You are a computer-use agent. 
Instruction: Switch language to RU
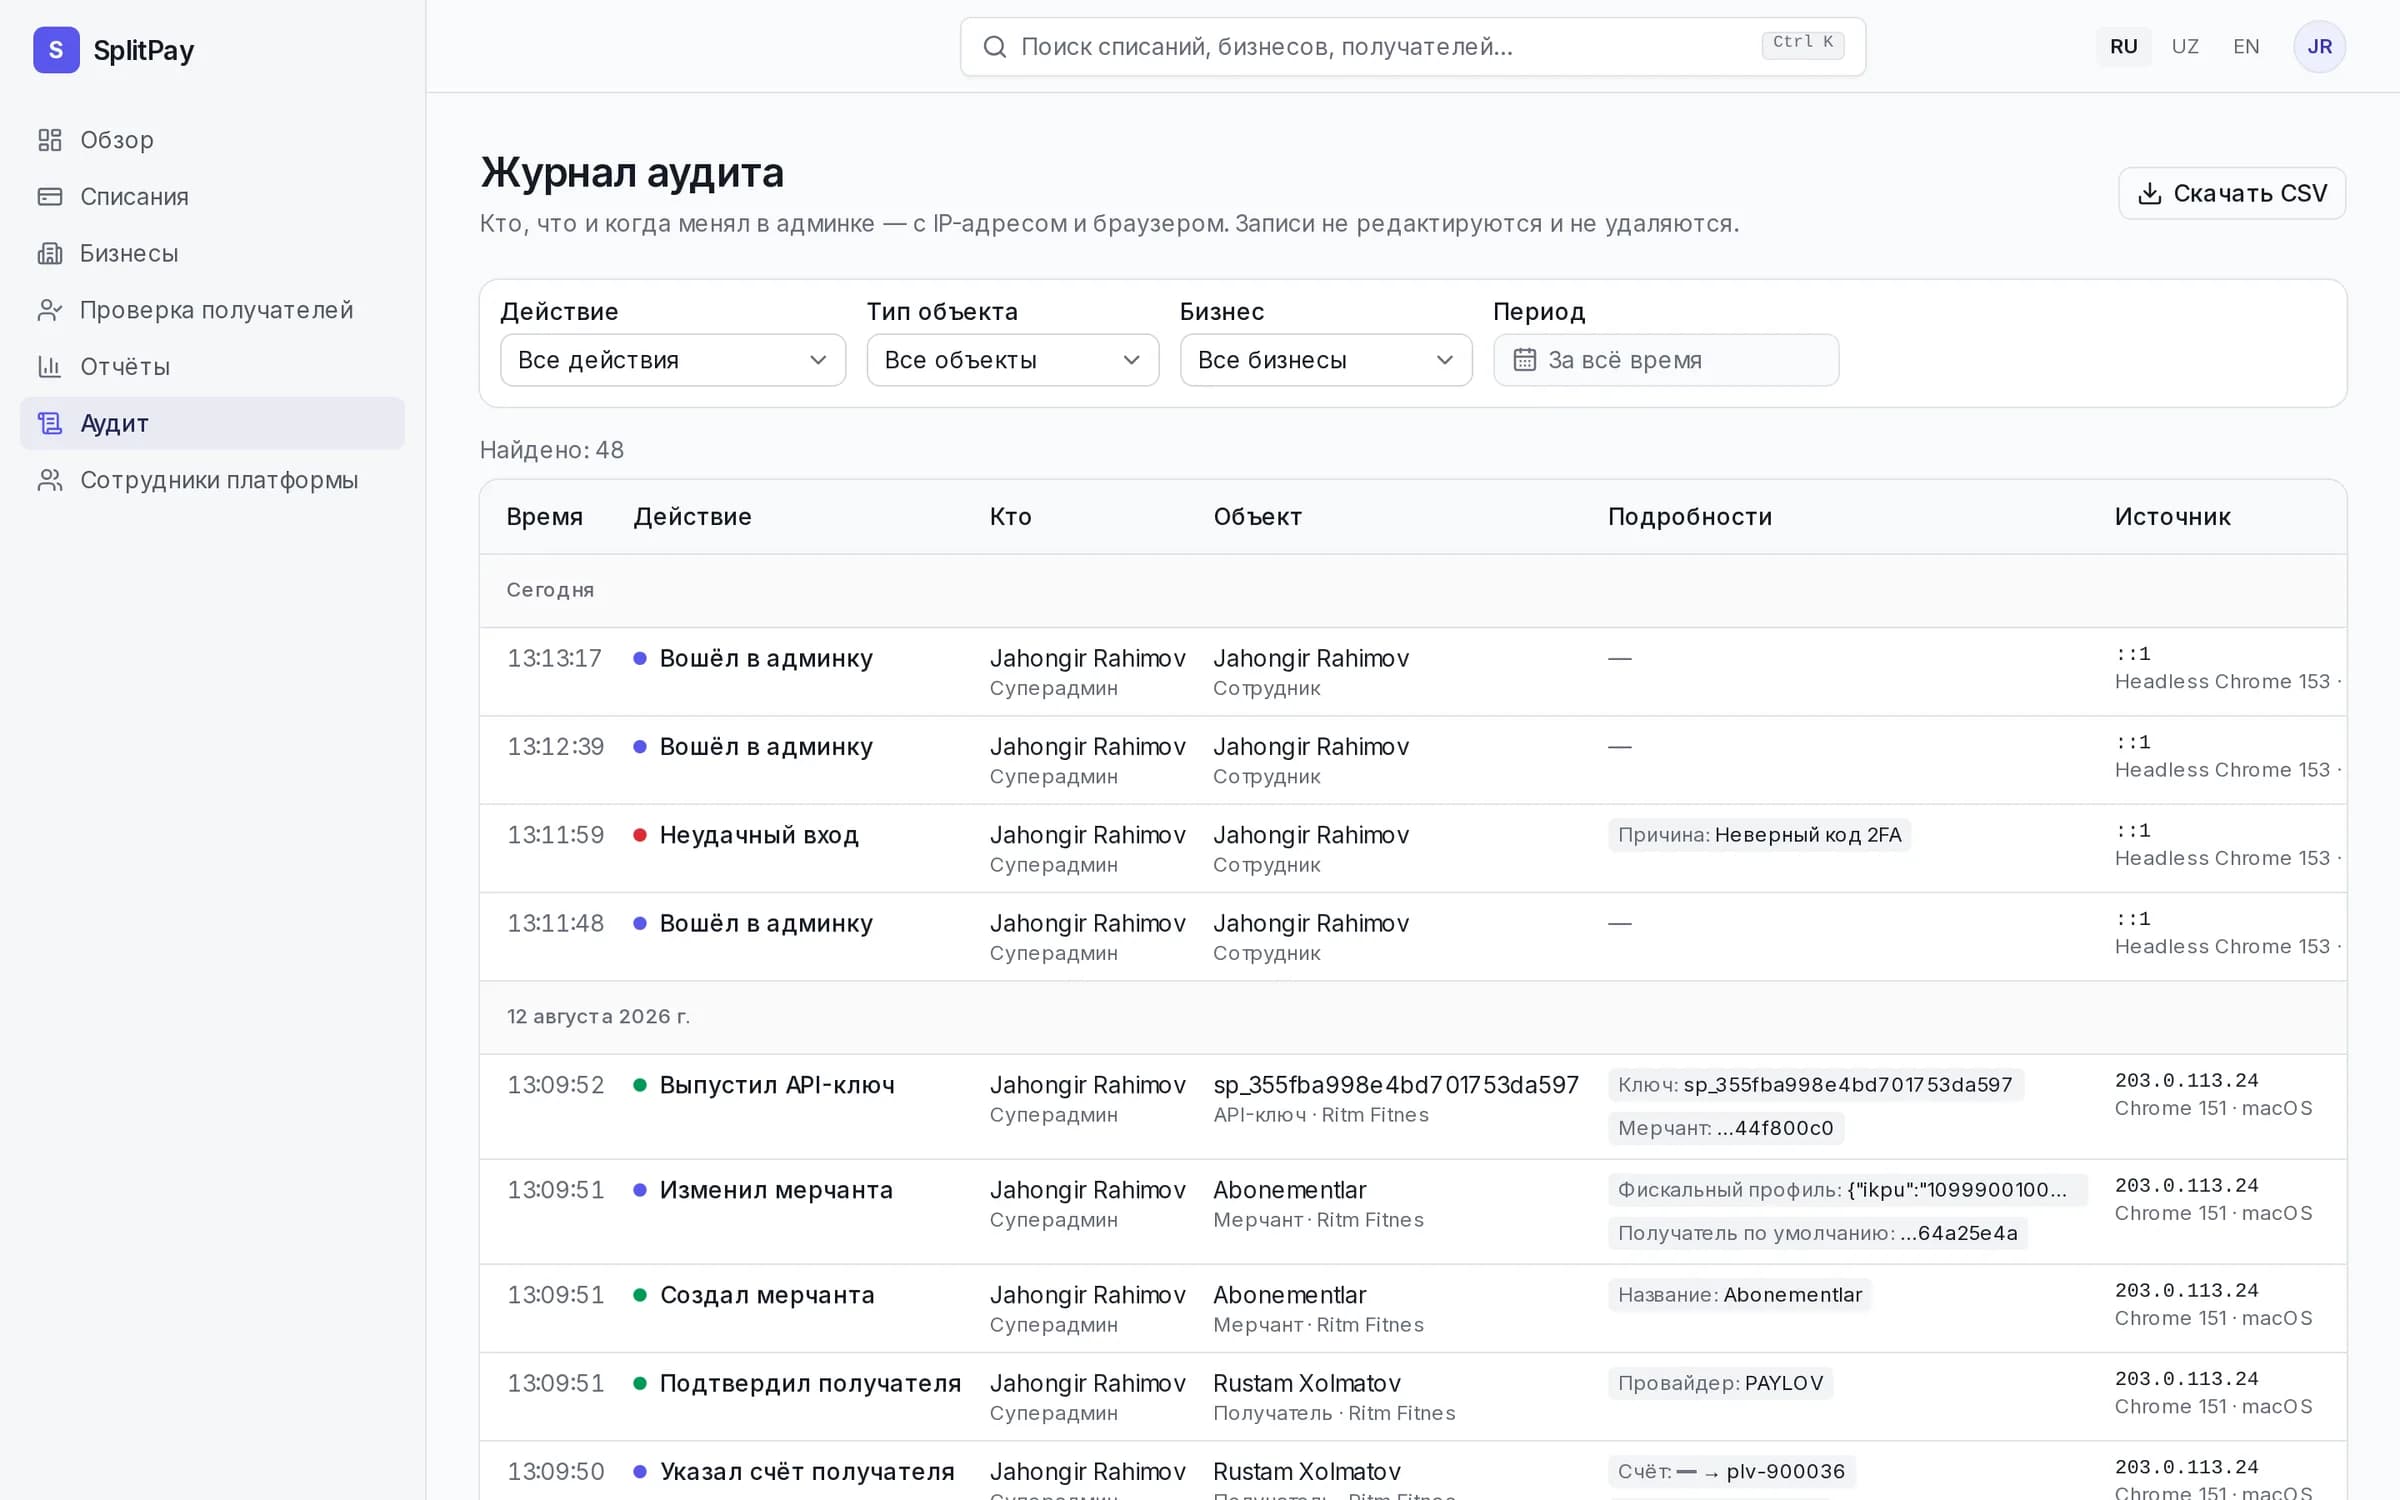click(x=2123, y=46)
